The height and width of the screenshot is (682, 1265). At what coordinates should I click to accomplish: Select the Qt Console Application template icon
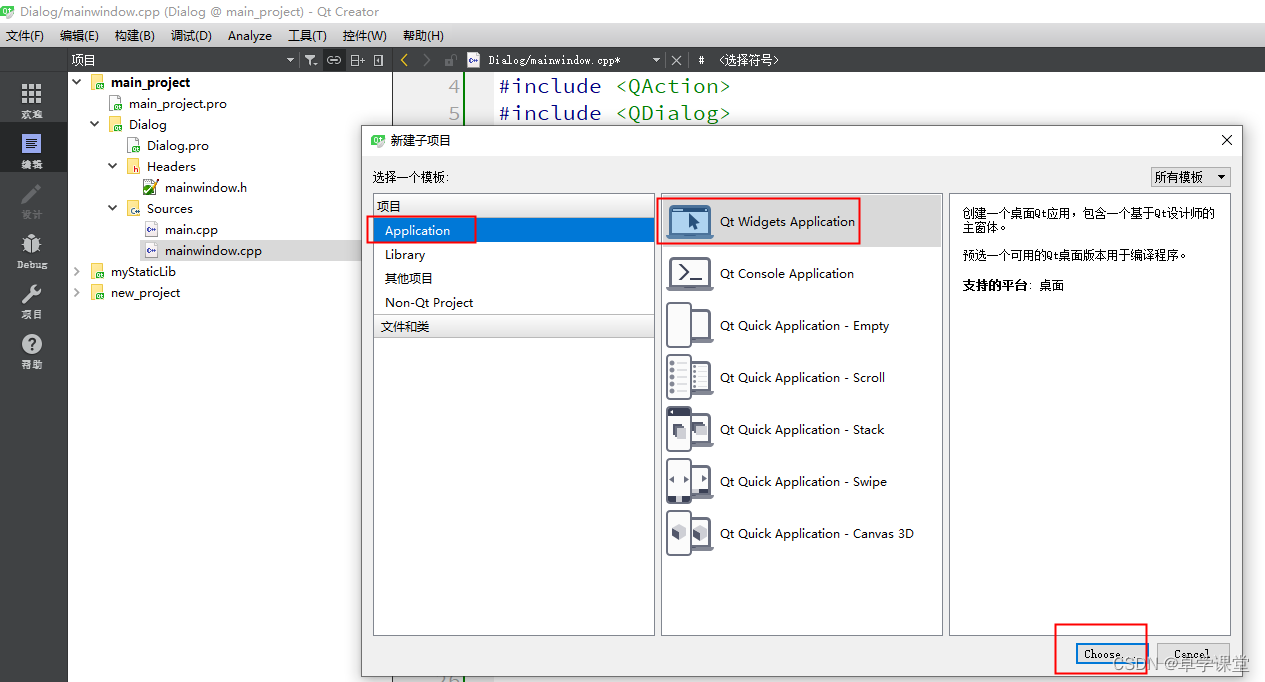pos(690,274)
